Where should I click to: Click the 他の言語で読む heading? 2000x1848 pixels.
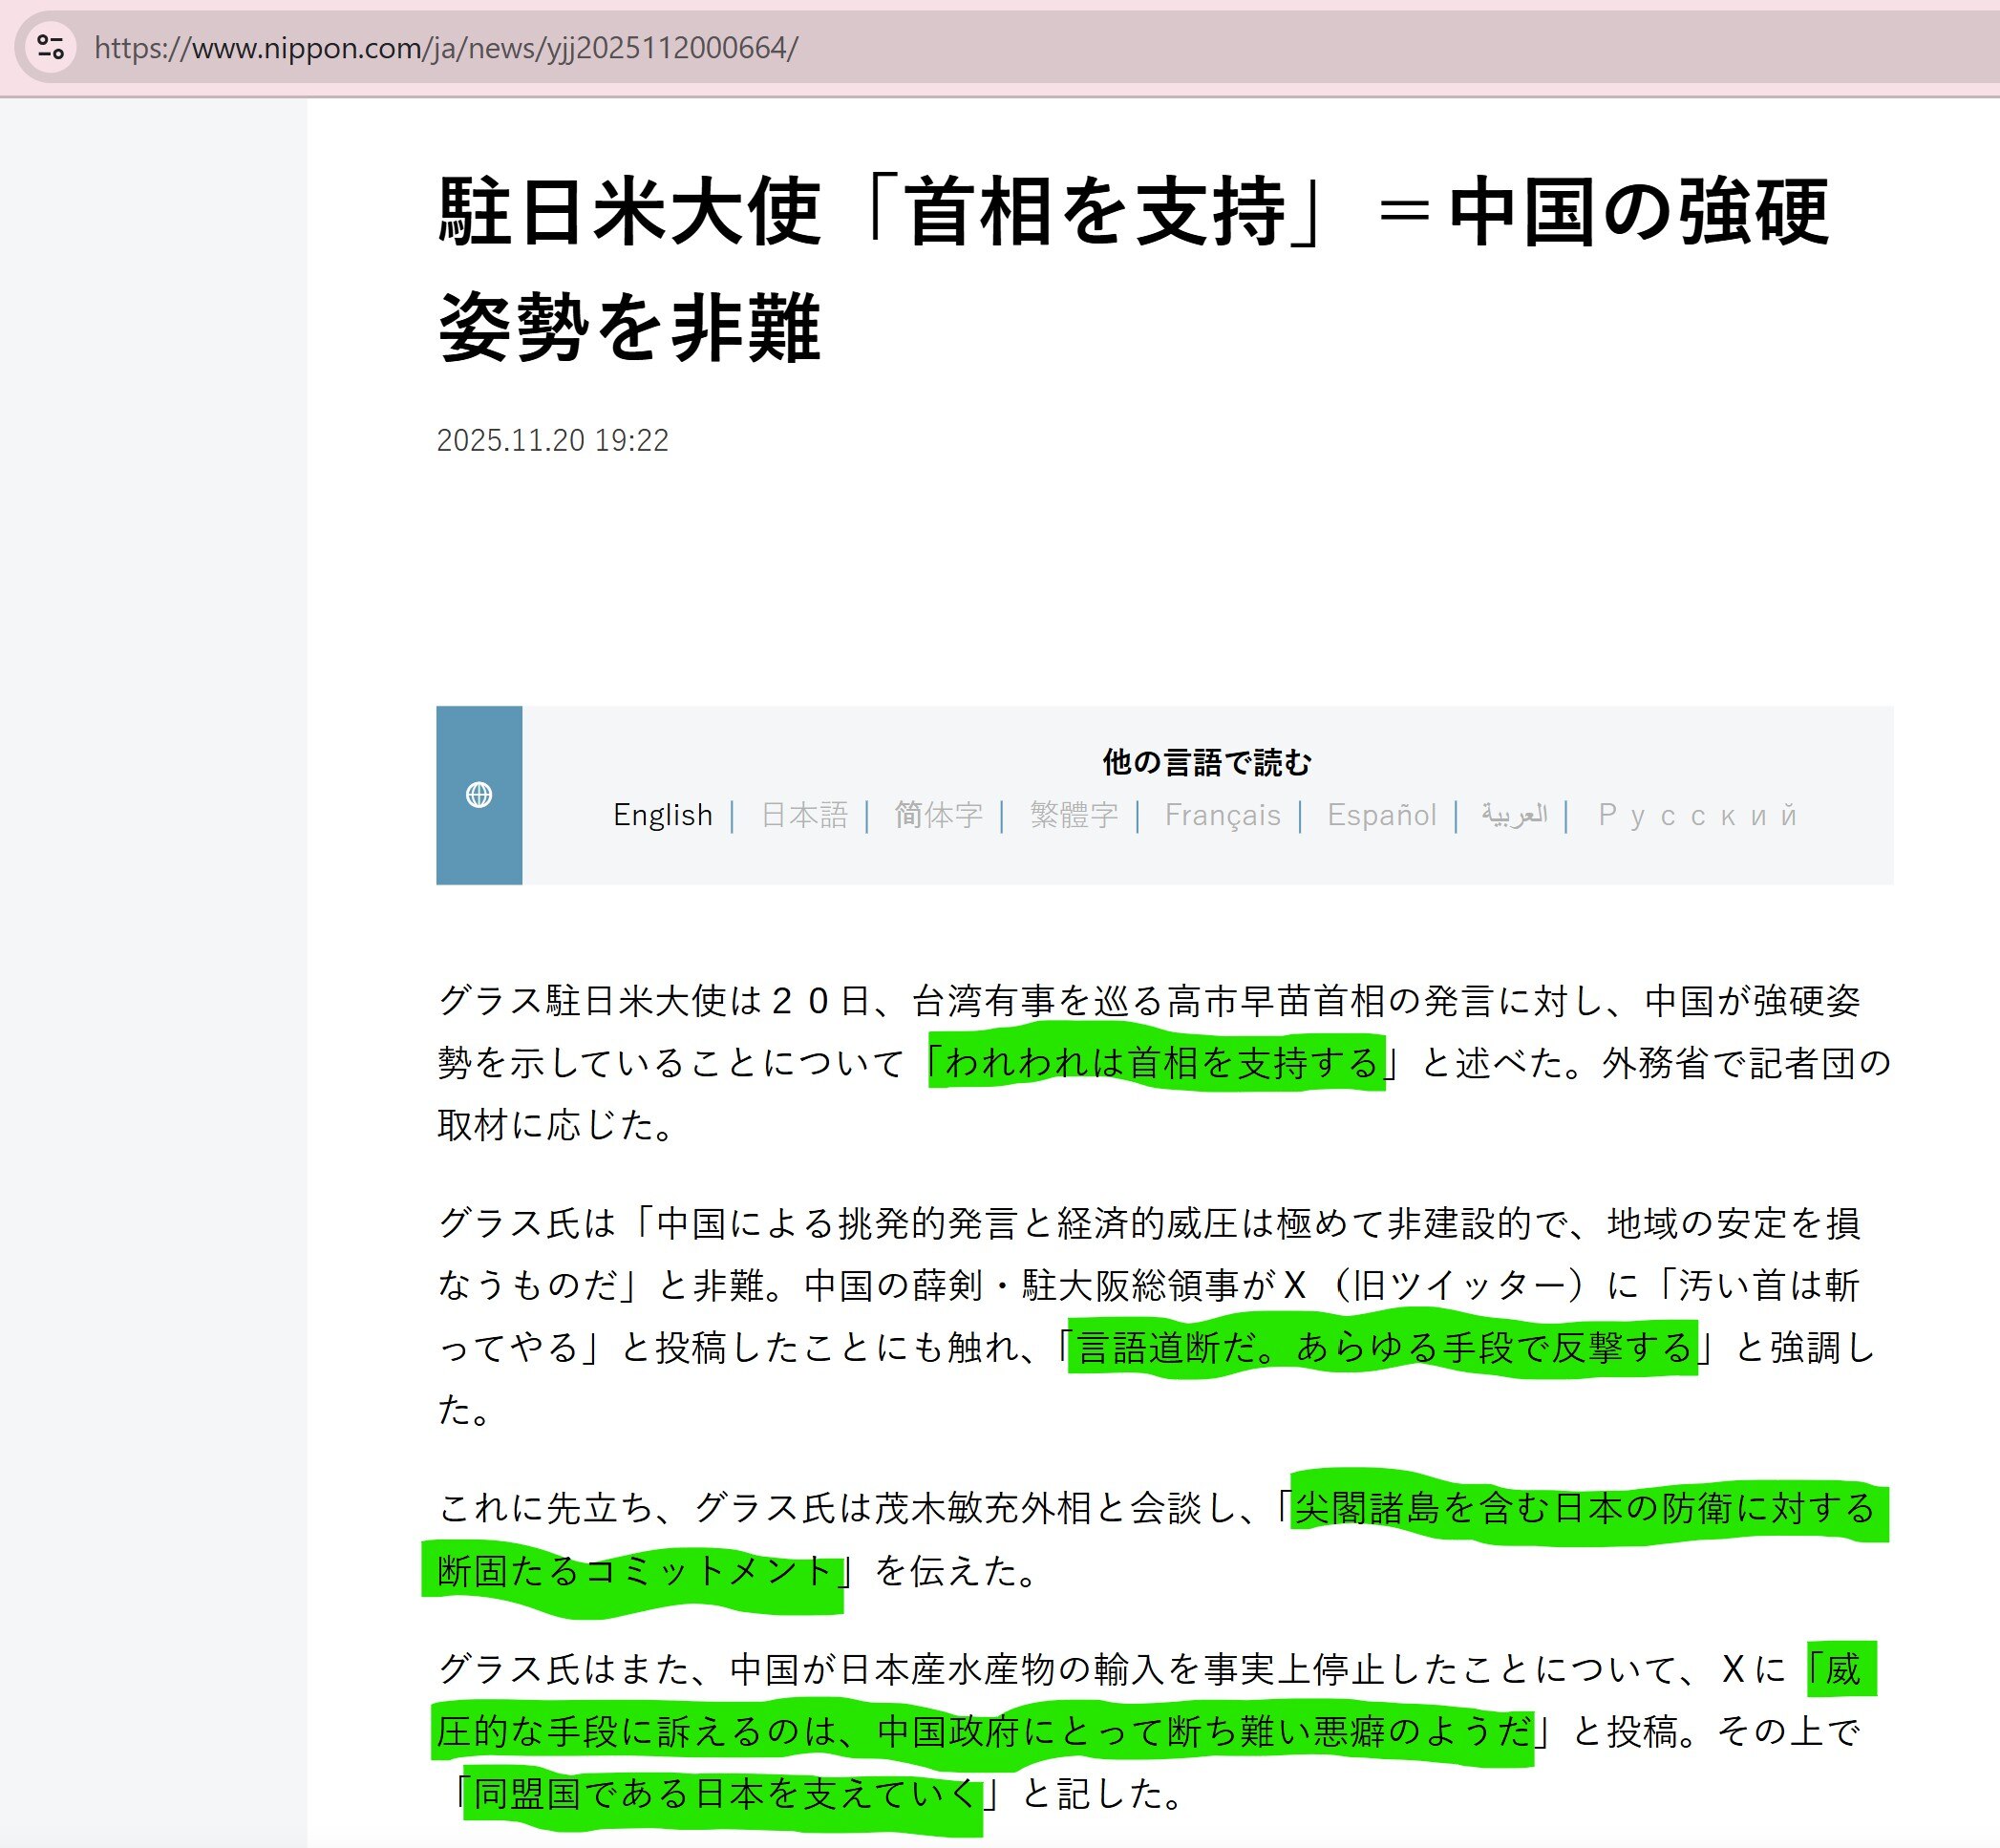(1207, 762)
